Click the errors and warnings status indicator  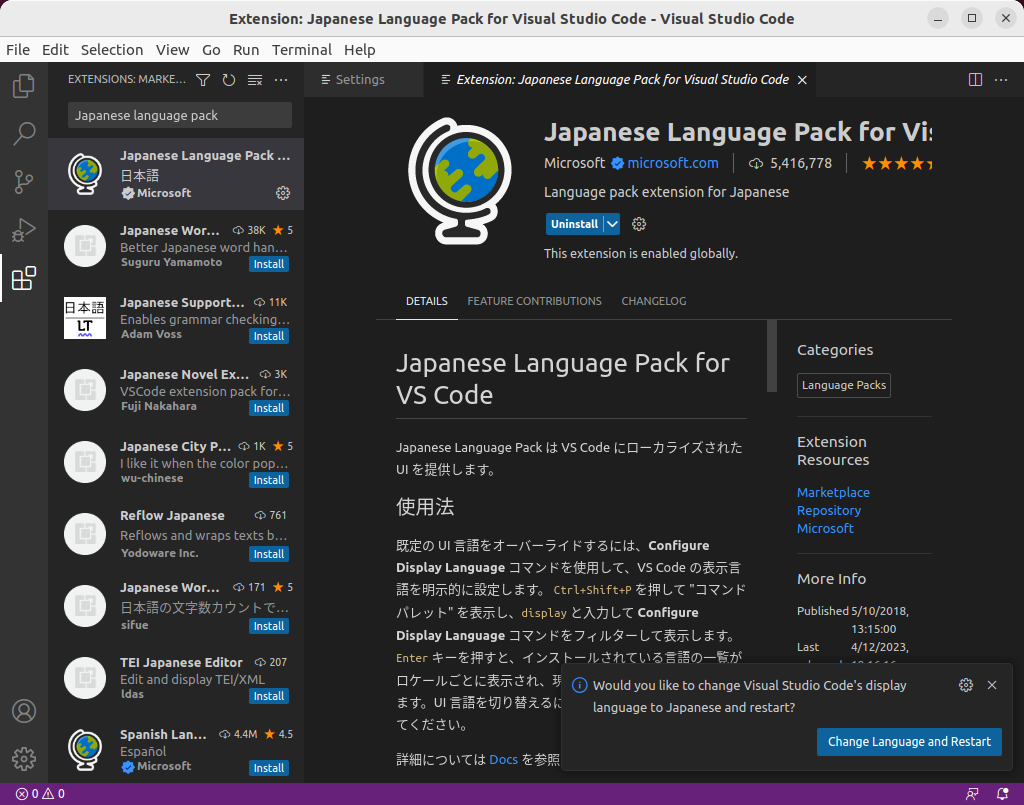pos(40,794)
